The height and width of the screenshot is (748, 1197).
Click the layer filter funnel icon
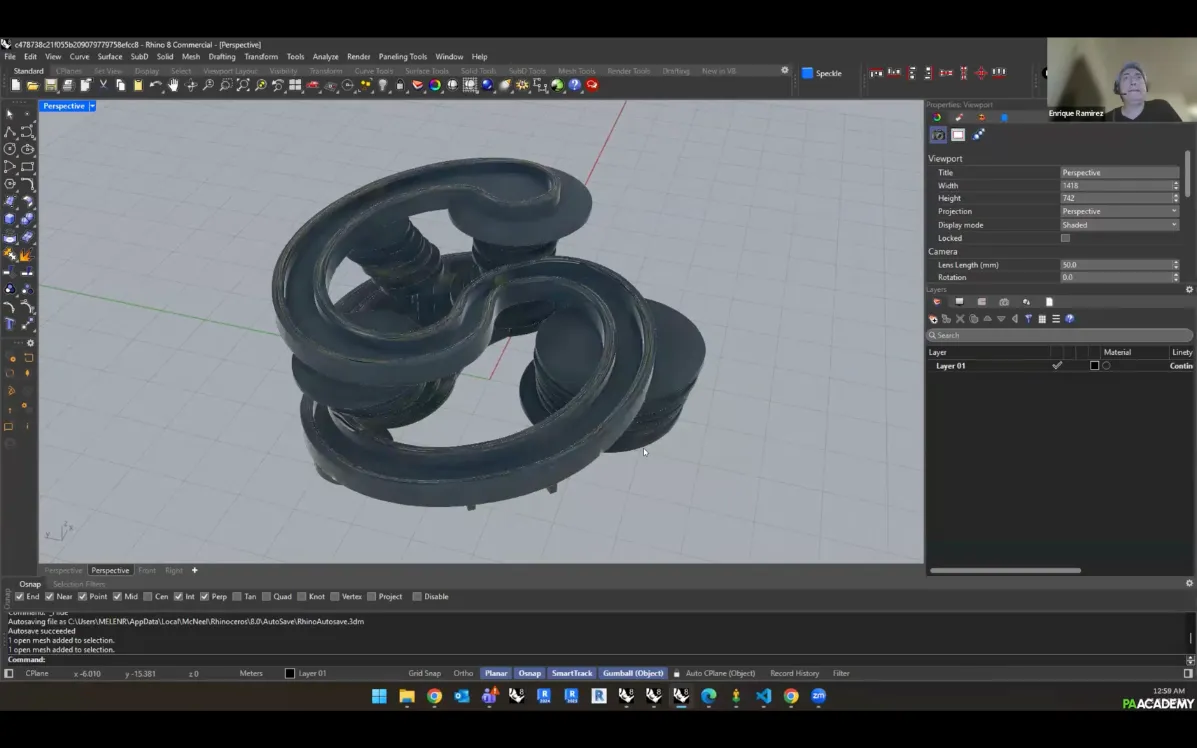click(x=1028, y=319)
